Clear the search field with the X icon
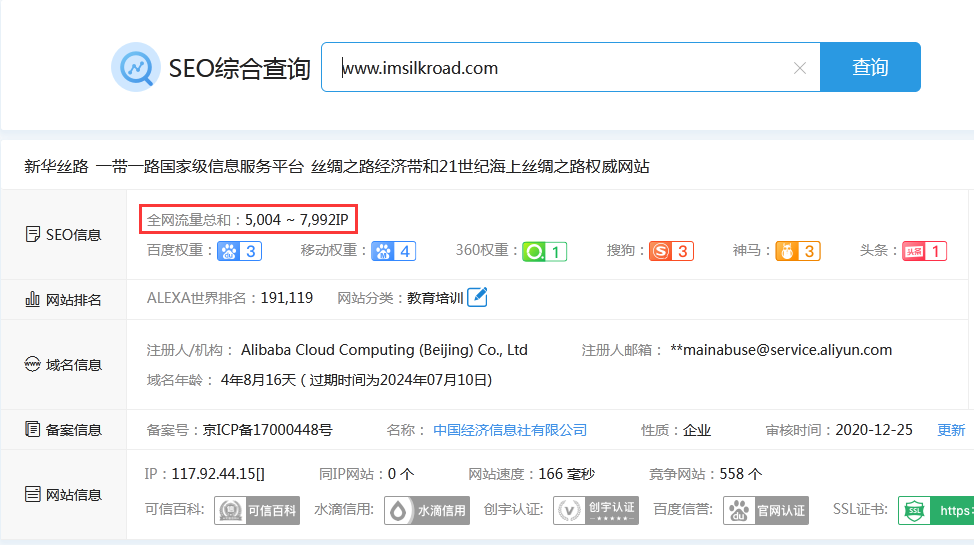The width and height of the screenshot is (974, 545). click(x=799, y=68)
